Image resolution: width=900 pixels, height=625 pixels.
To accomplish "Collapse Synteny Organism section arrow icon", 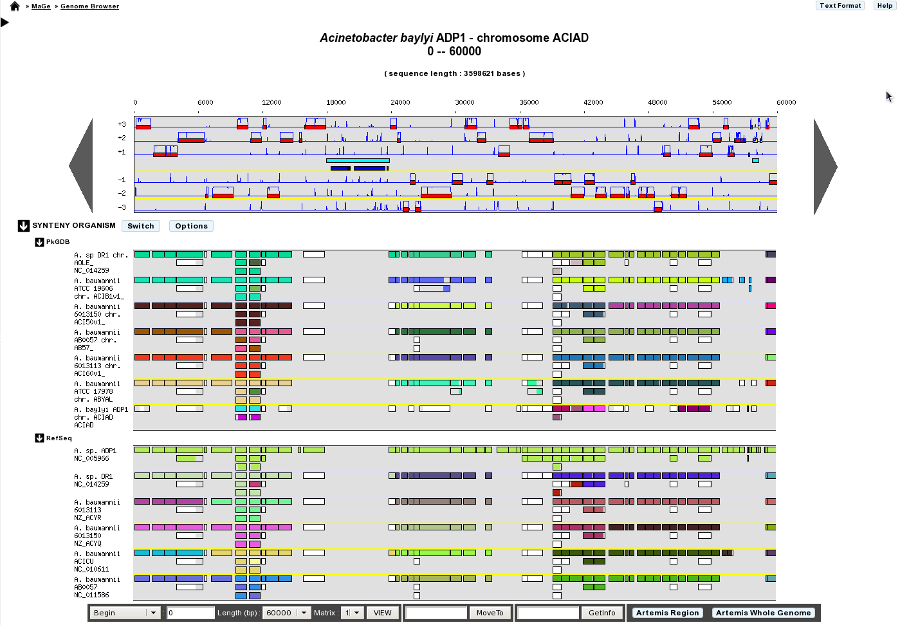I will pyautogui.click(x=23, y=226).
